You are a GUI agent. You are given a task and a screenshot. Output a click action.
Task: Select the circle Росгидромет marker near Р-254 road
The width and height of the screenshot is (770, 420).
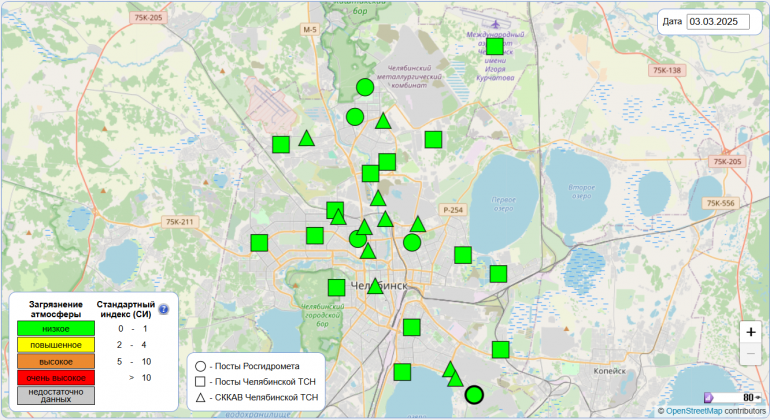pyautogui.click(x=412, y=242)
